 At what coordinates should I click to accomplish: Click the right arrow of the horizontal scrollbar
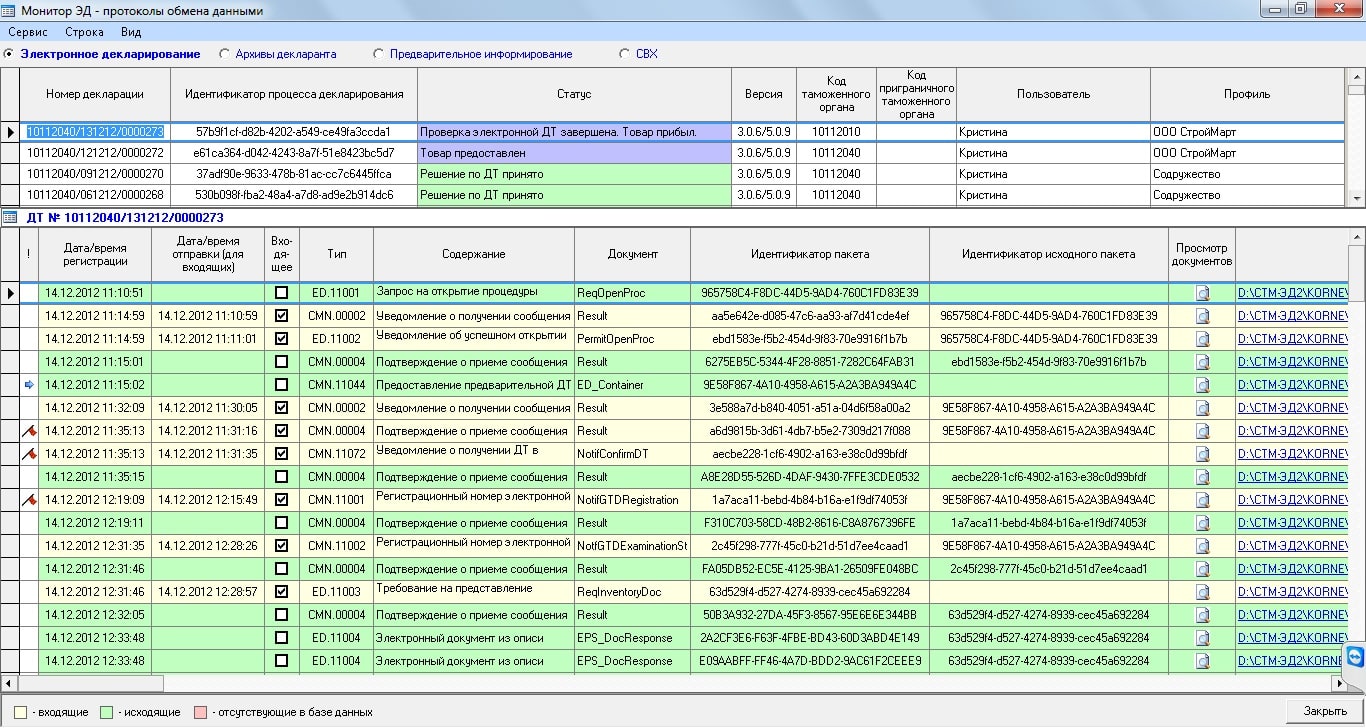pos(1339,684)
